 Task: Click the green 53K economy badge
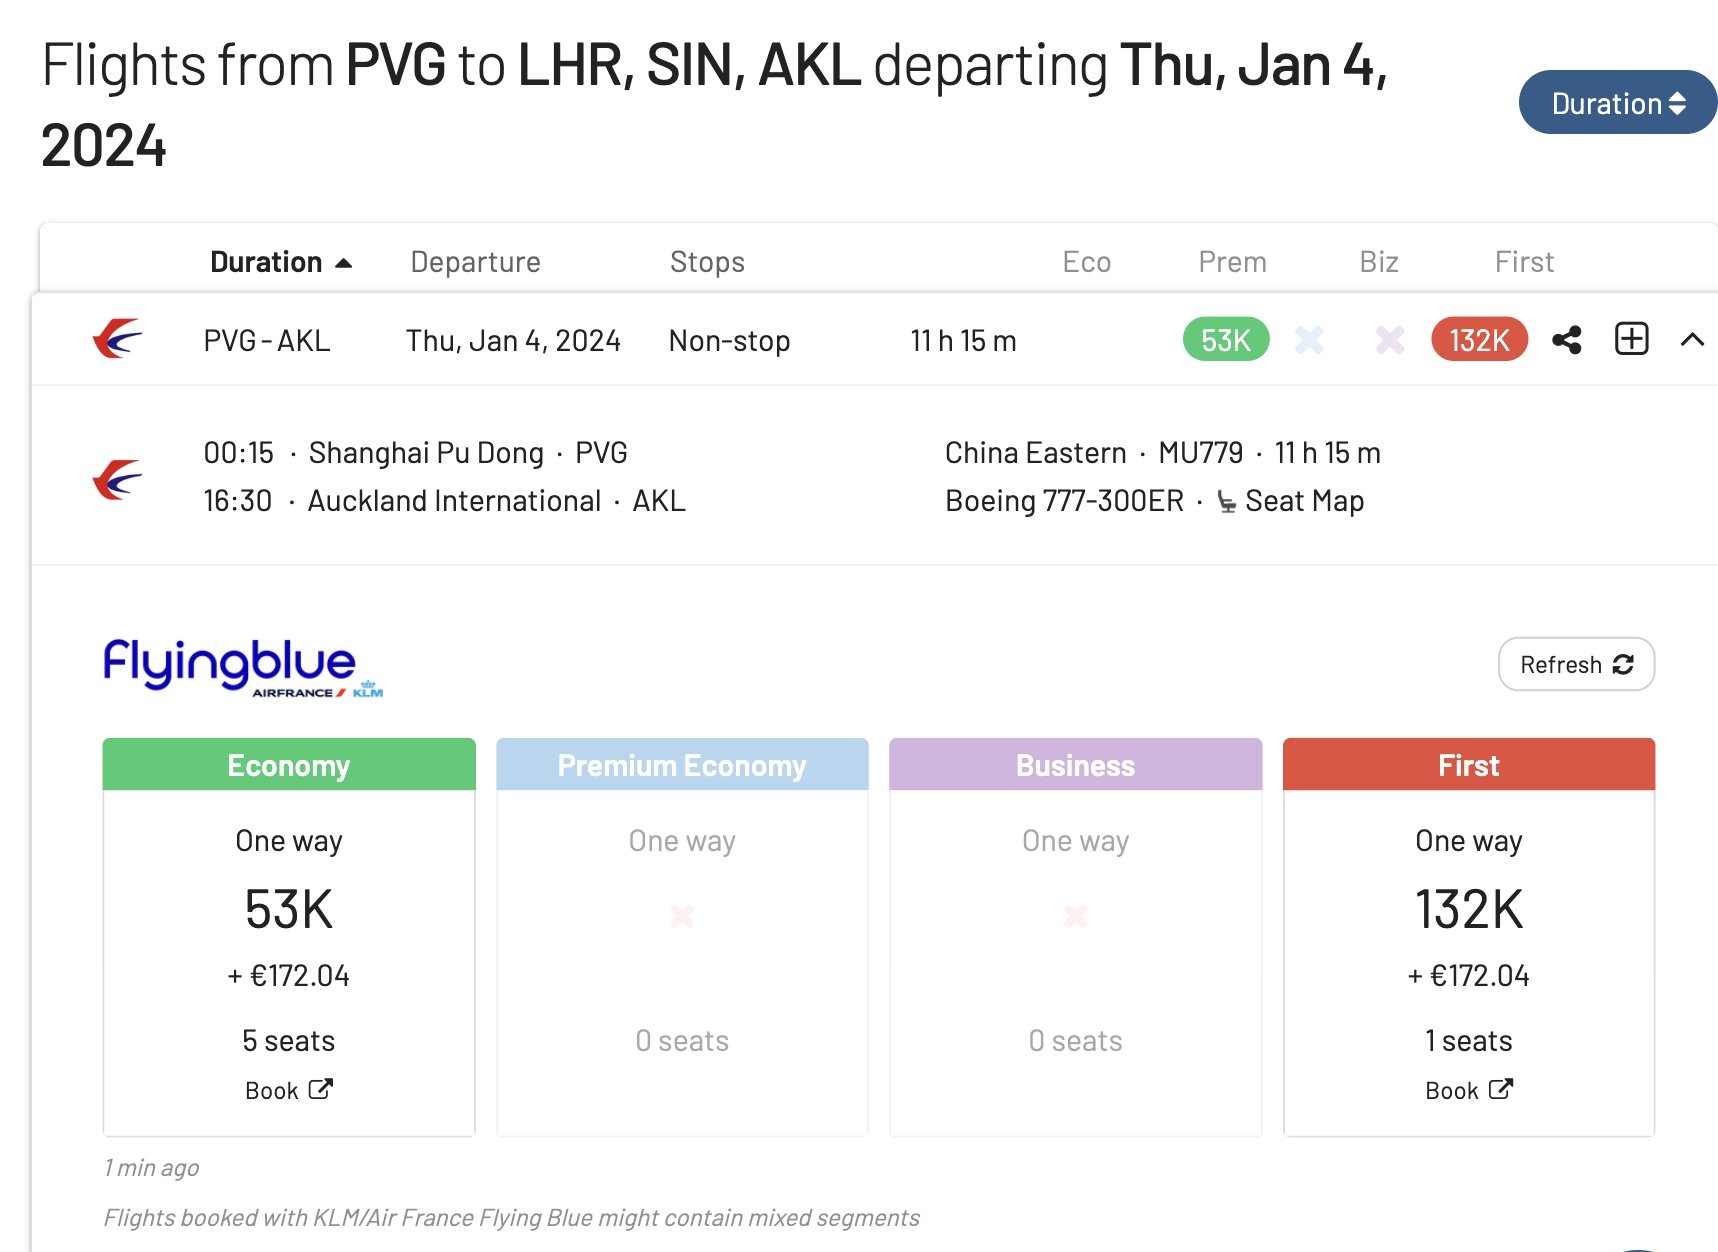(x=1226, y=340)
